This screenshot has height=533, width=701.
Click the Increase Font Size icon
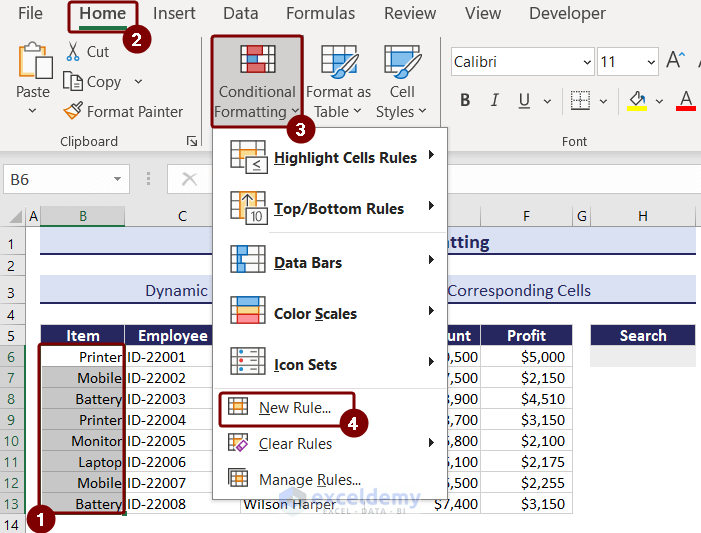click(674, 61)
